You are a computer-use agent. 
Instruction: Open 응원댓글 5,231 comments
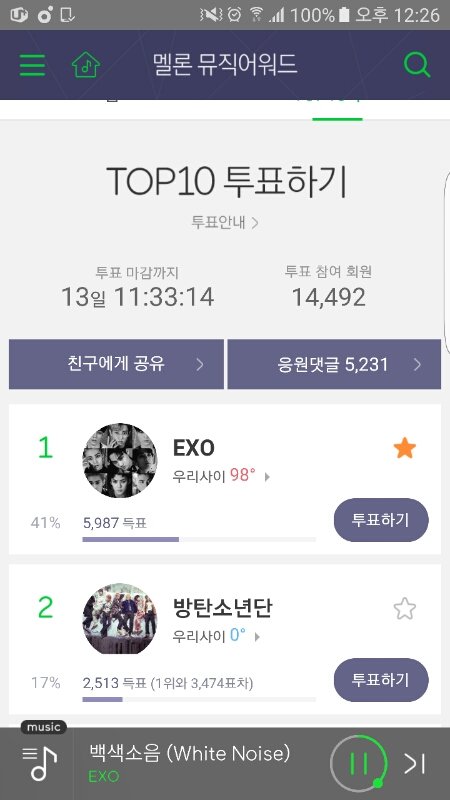pos(334,364)
